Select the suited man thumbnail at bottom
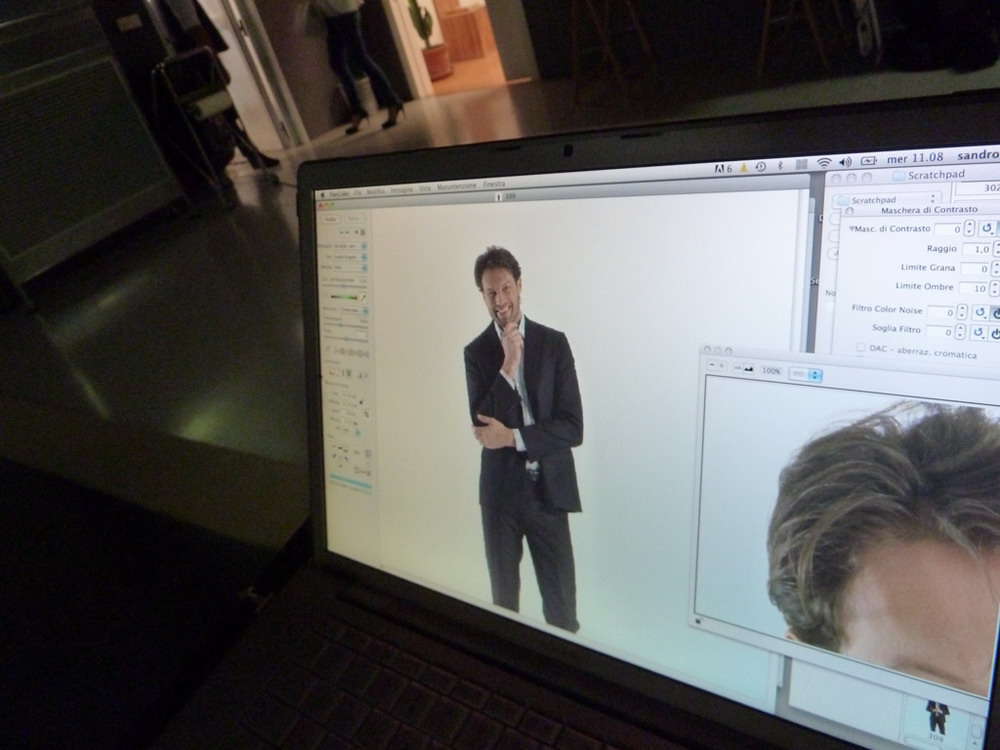 coord(937,714)
